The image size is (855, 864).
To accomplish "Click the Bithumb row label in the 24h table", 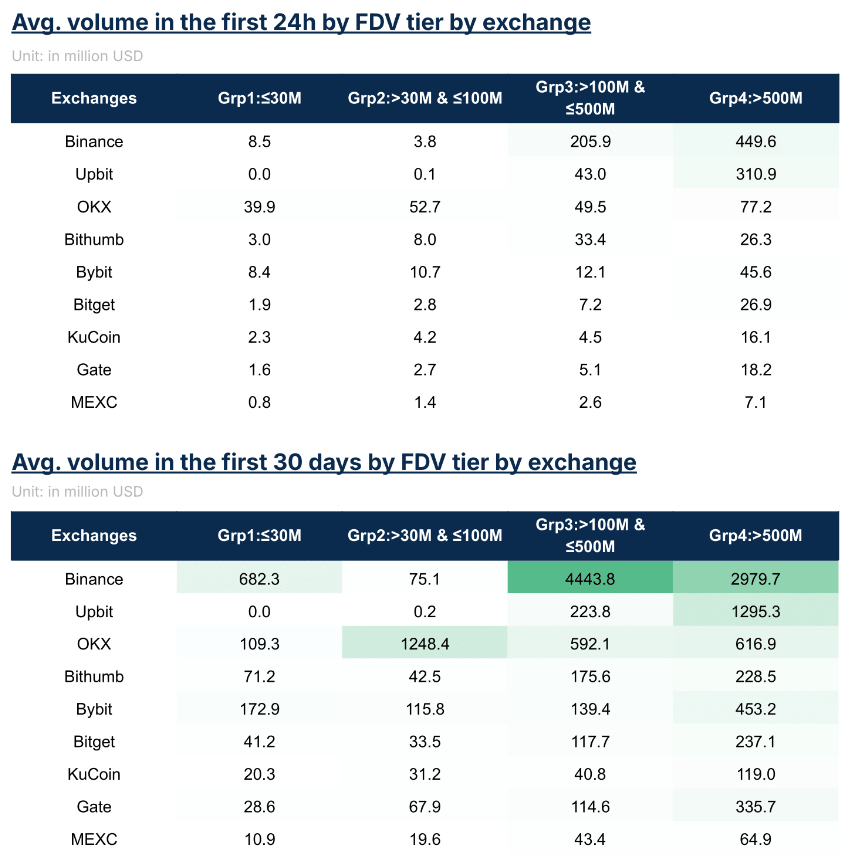I will pos(94,240).
